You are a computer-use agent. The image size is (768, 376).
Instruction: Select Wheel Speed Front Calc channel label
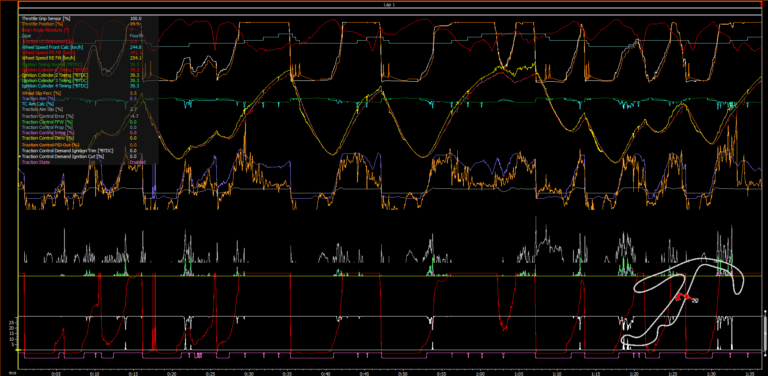[51, 47]
